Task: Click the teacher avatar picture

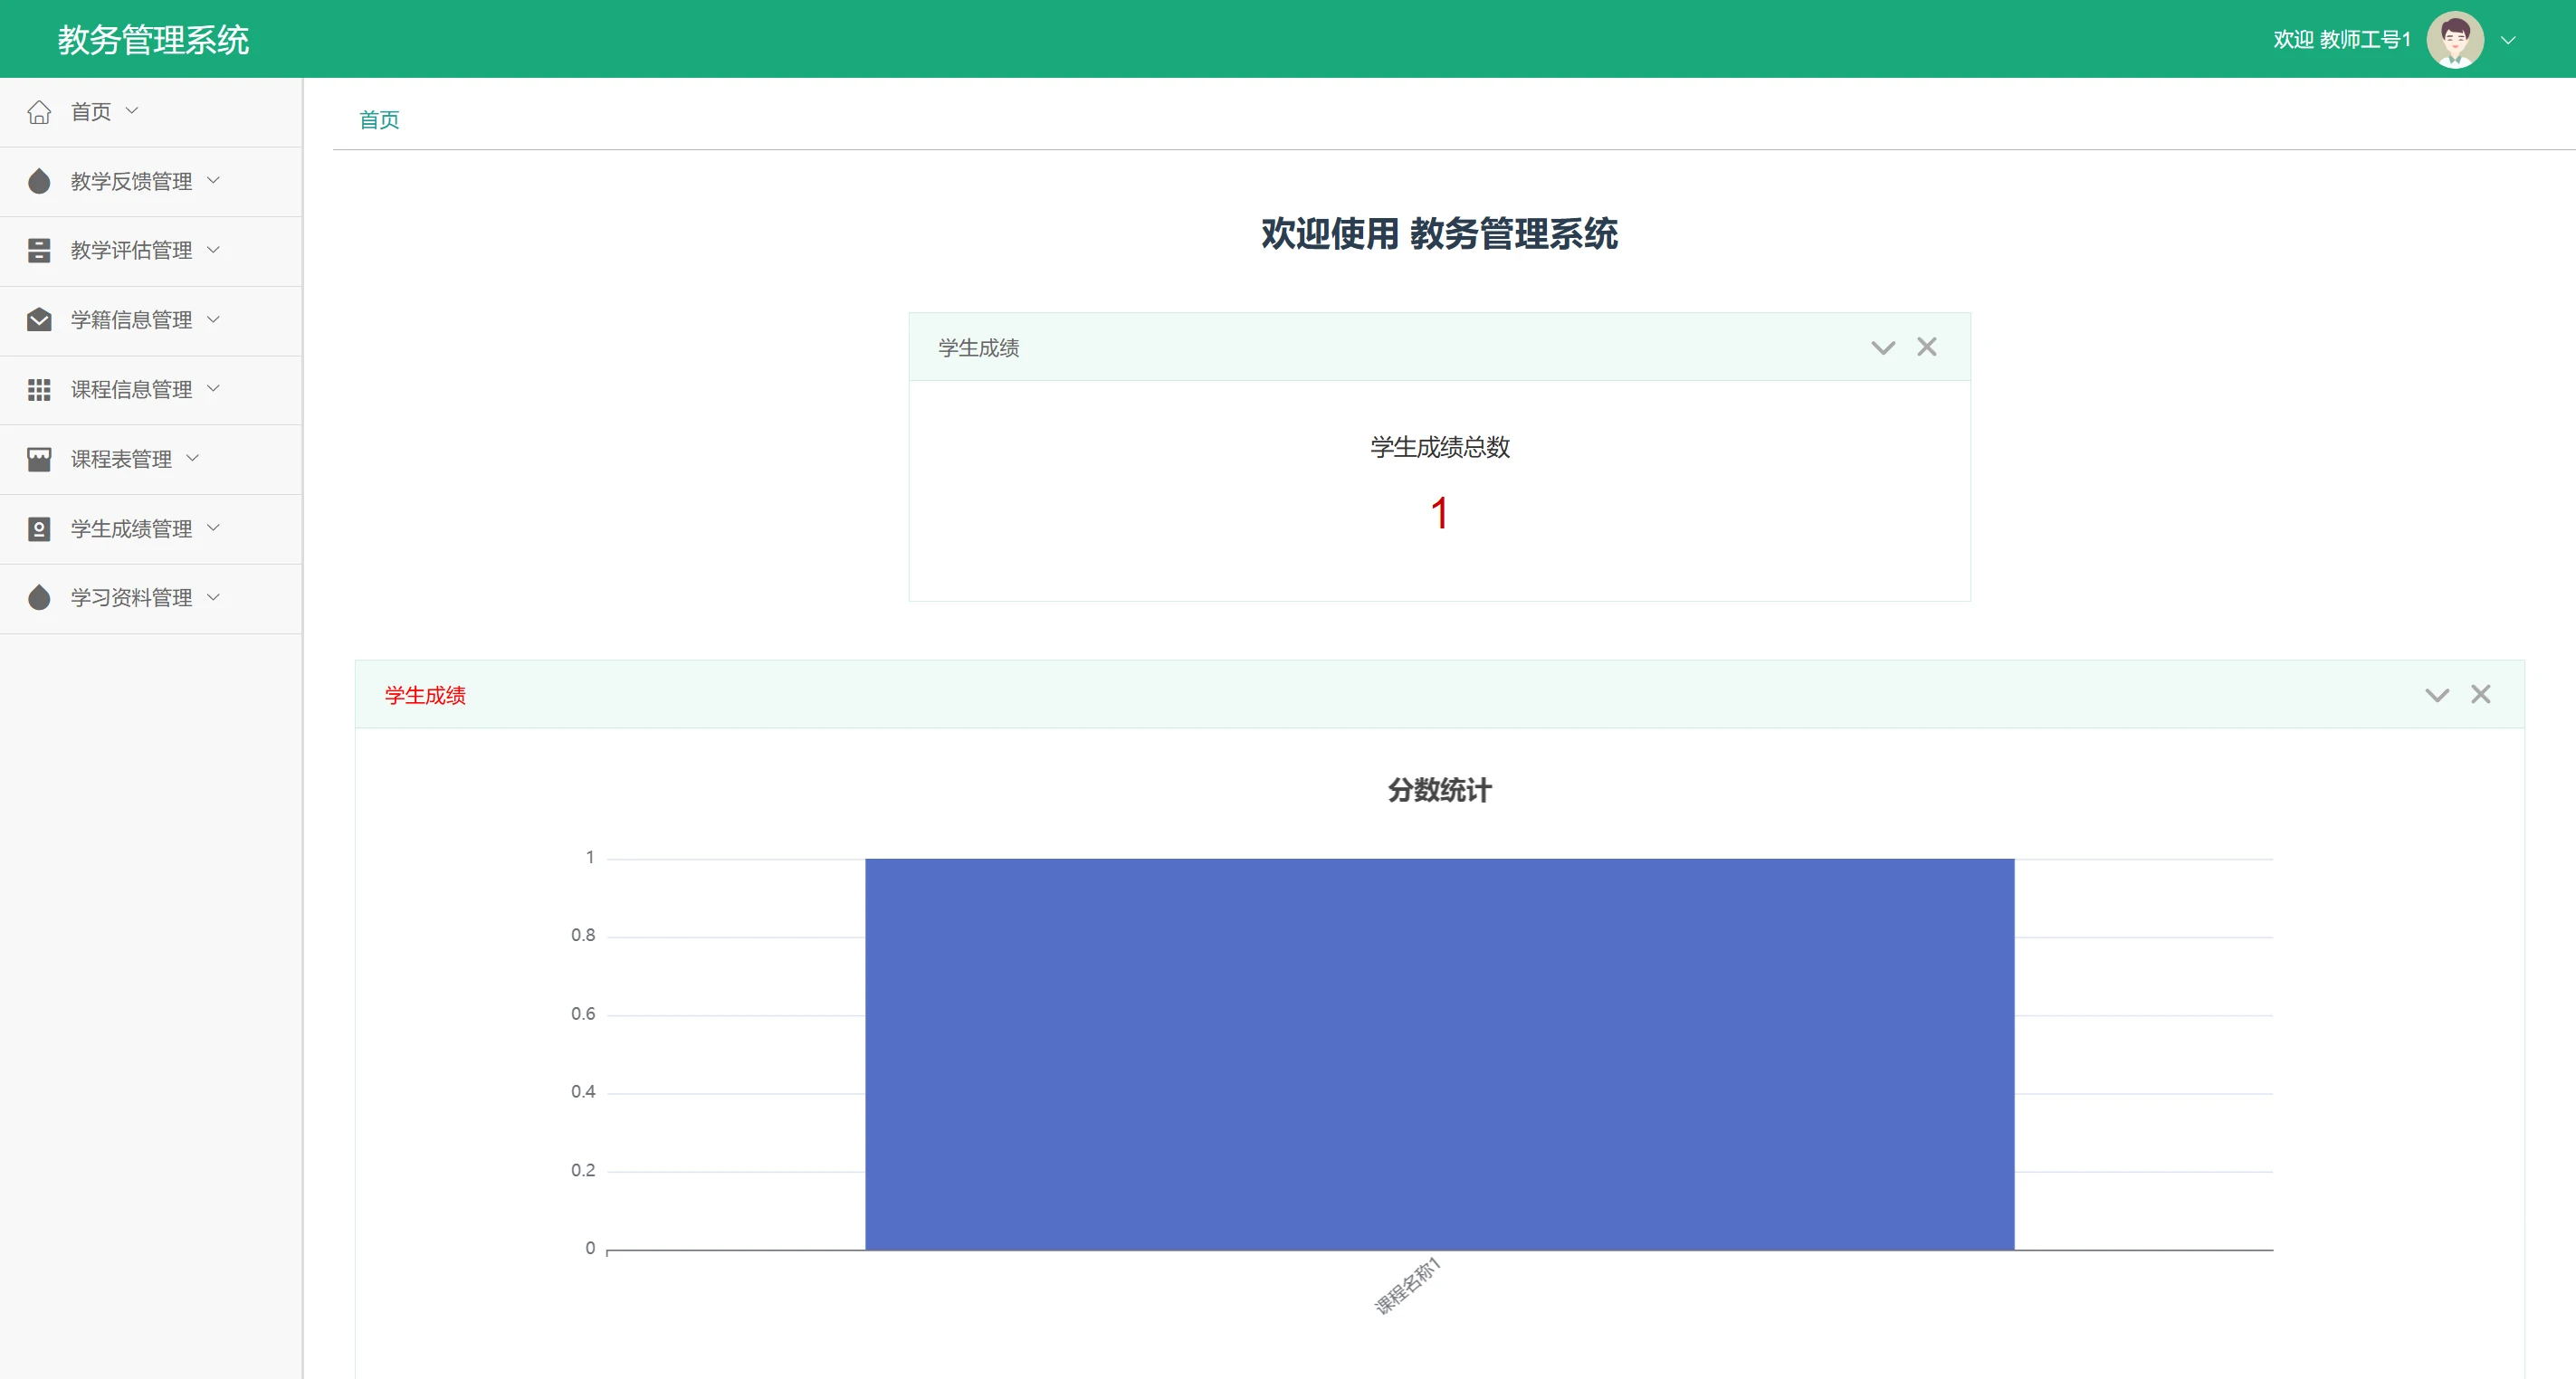Action: click(x=2455, y=40)
